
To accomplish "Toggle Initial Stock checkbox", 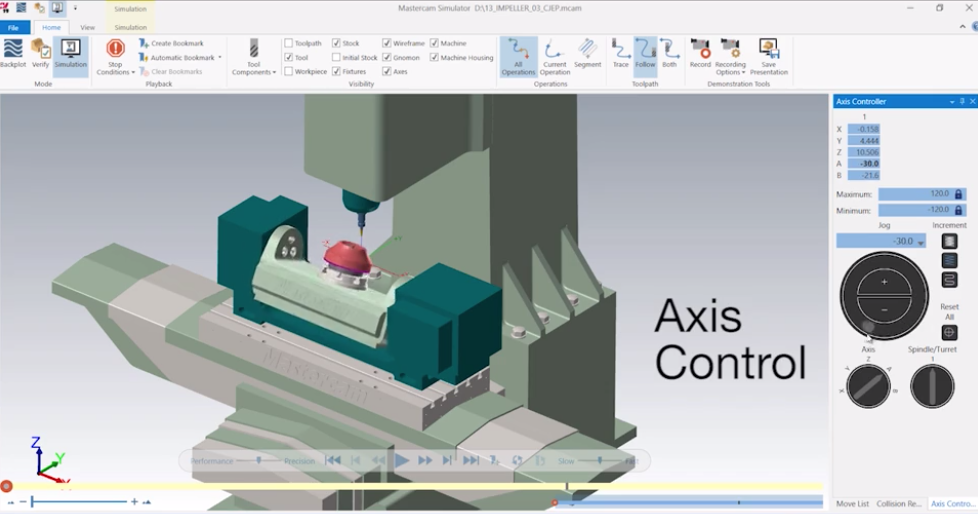I will coord(336,57).
